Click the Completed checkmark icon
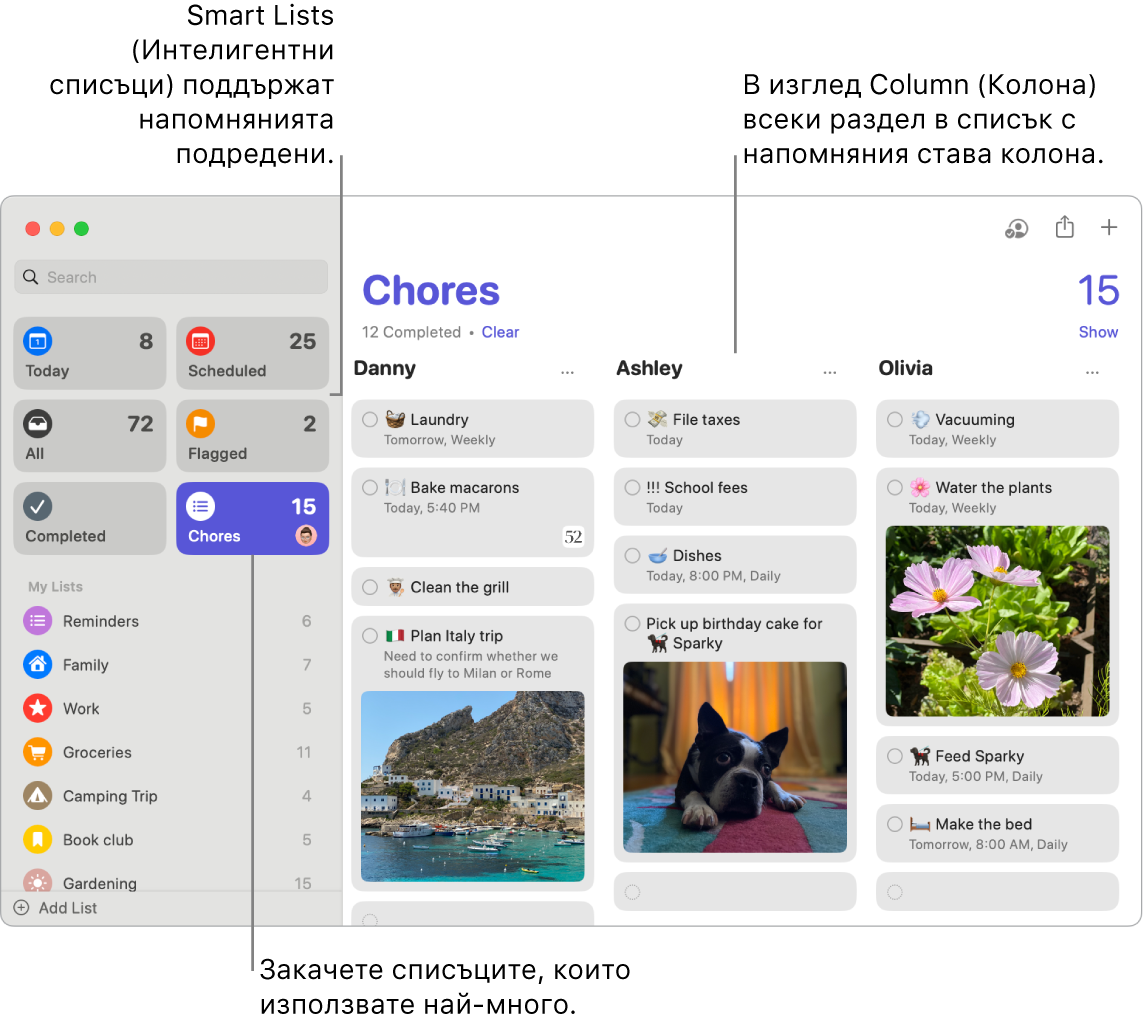 (38, 506)
